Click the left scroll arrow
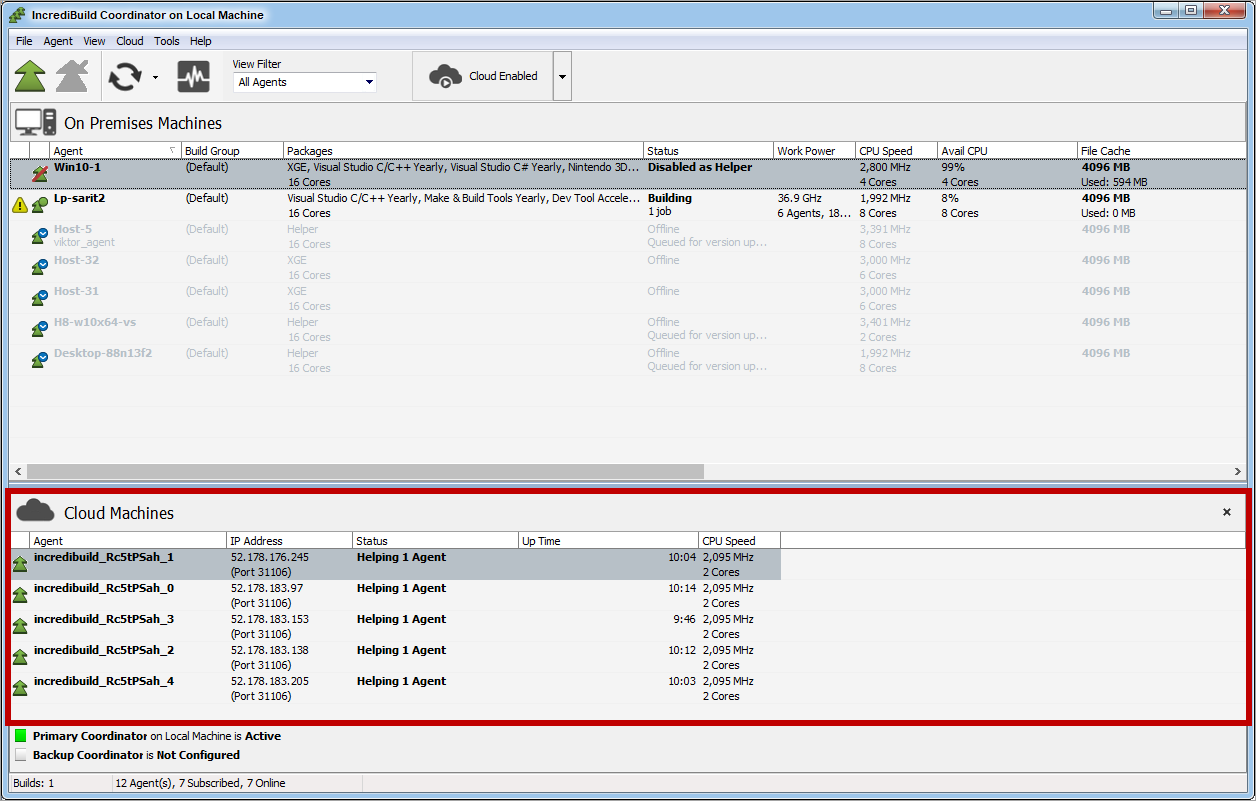The width and height of the screenshot is (1256, 801). pos(17,470)
